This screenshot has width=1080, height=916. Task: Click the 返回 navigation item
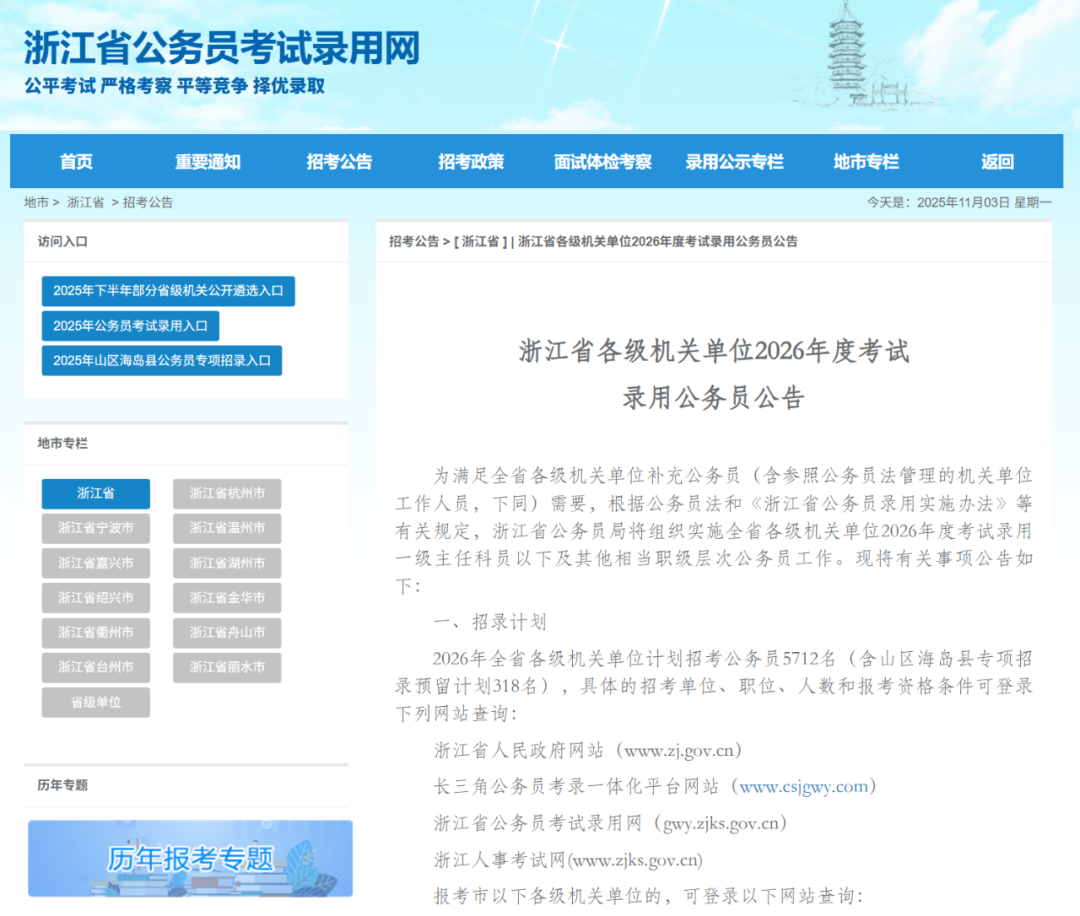[x=997, y=162]
